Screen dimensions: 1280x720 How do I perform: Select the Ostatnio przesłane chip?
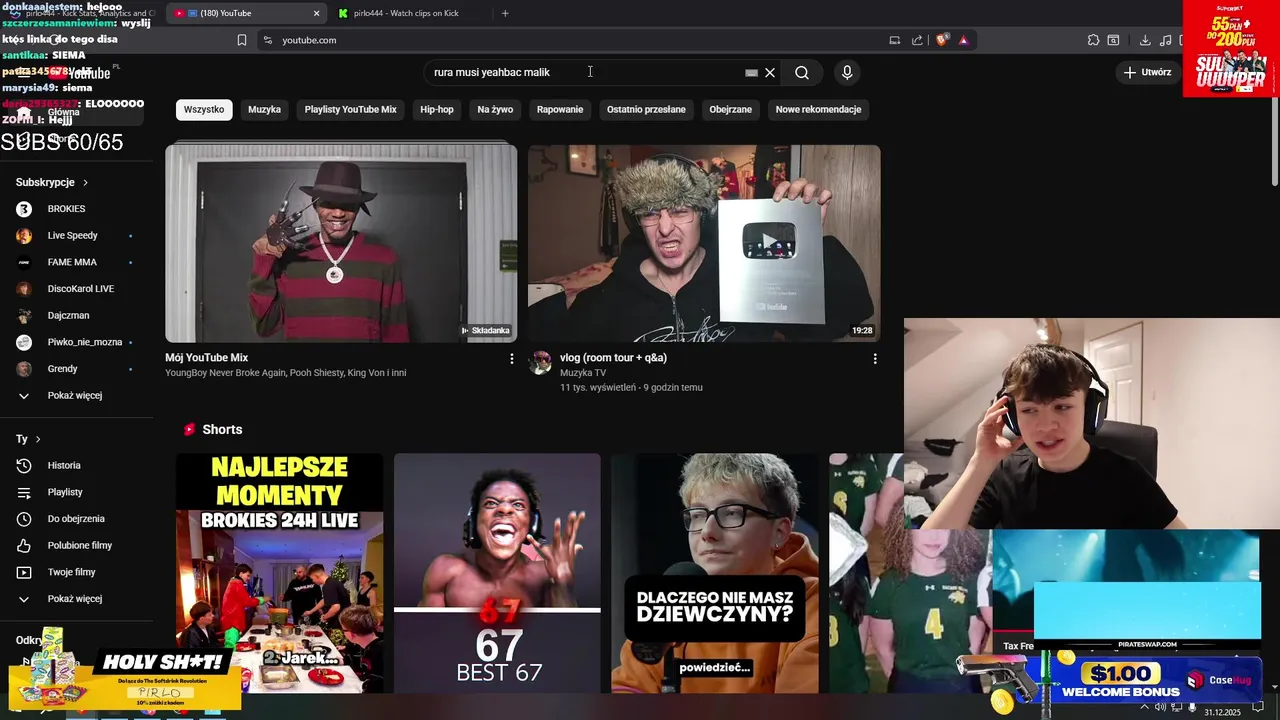pos(646,109)
